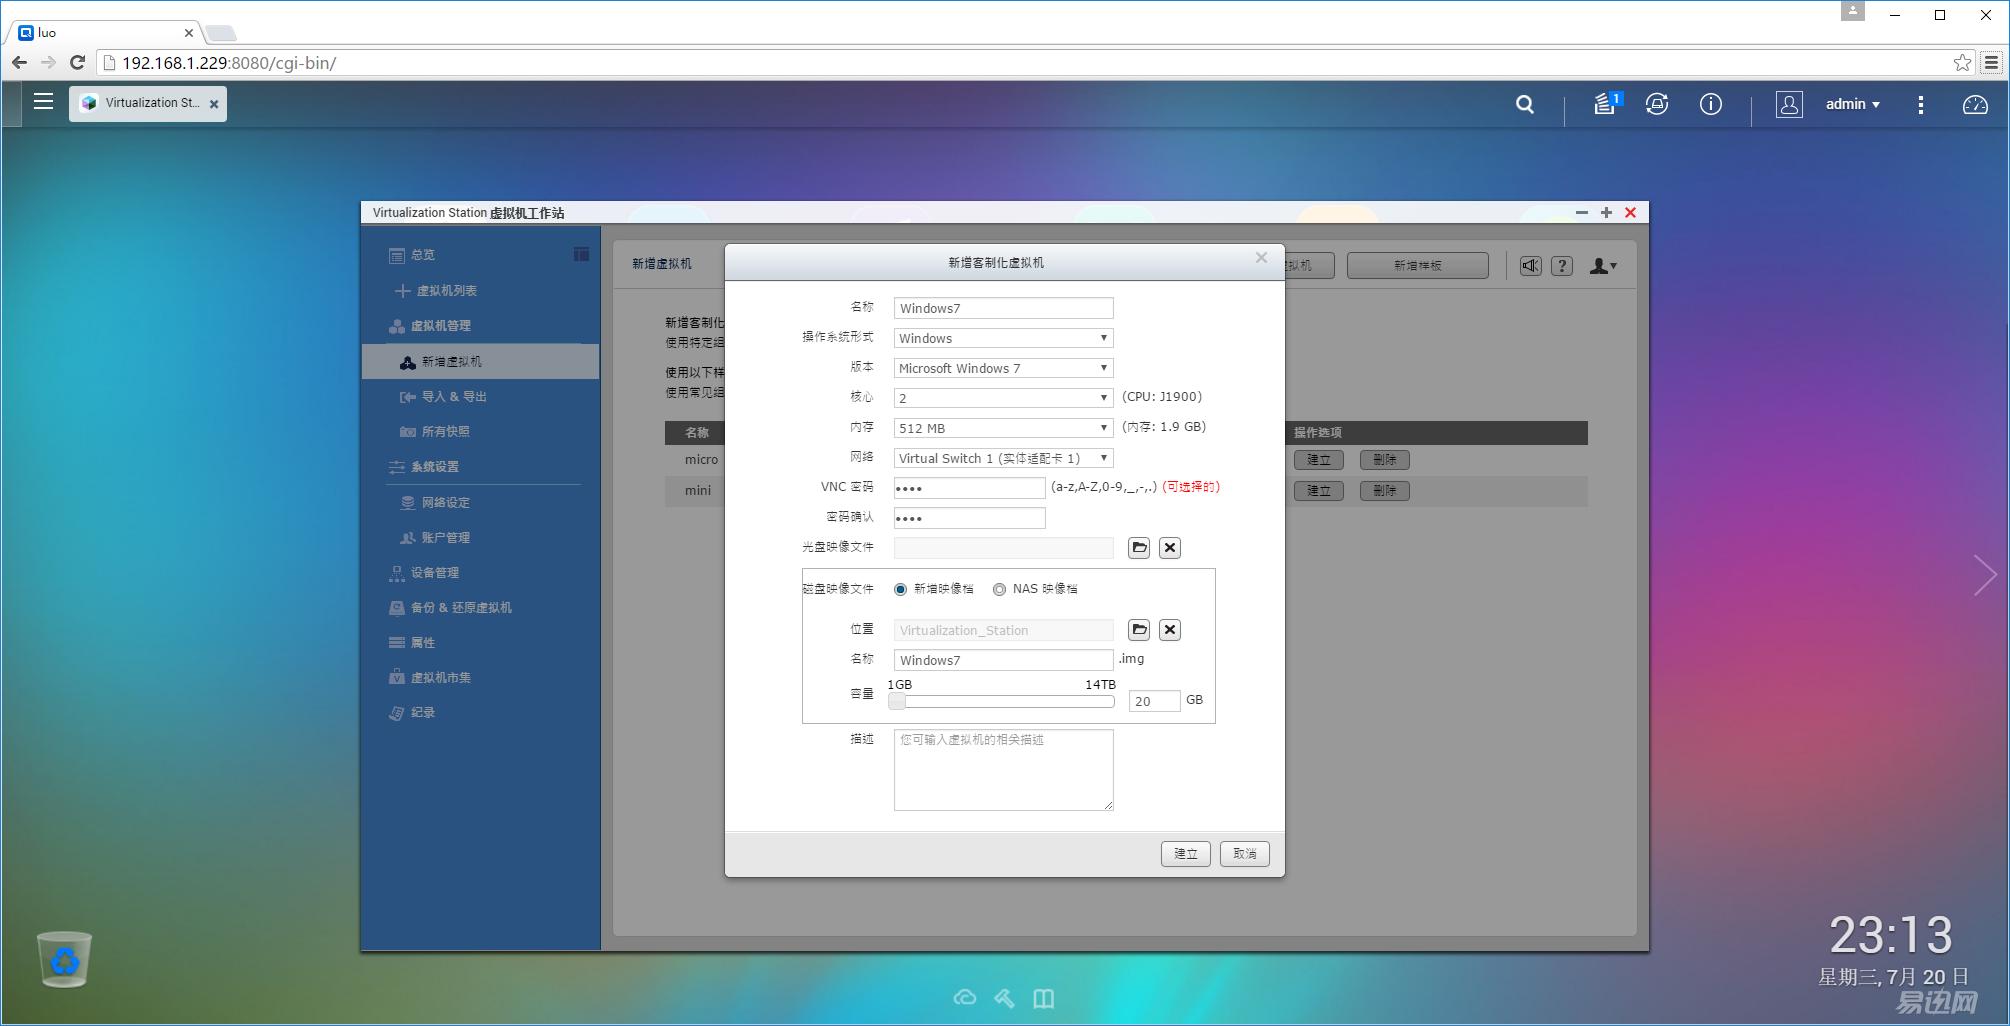Open the dashboard gauge icon
Screen dimensions: 2010x1026
click(1974, 104)
